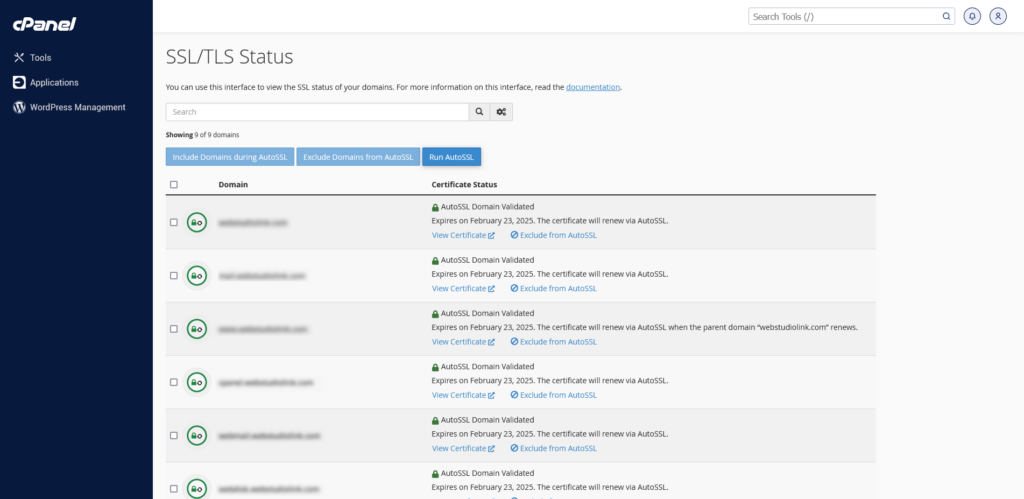Screen dimensions: 1024x499
Task: Select the checkbox for the third domain row
Action: click(x=174, y=328)
